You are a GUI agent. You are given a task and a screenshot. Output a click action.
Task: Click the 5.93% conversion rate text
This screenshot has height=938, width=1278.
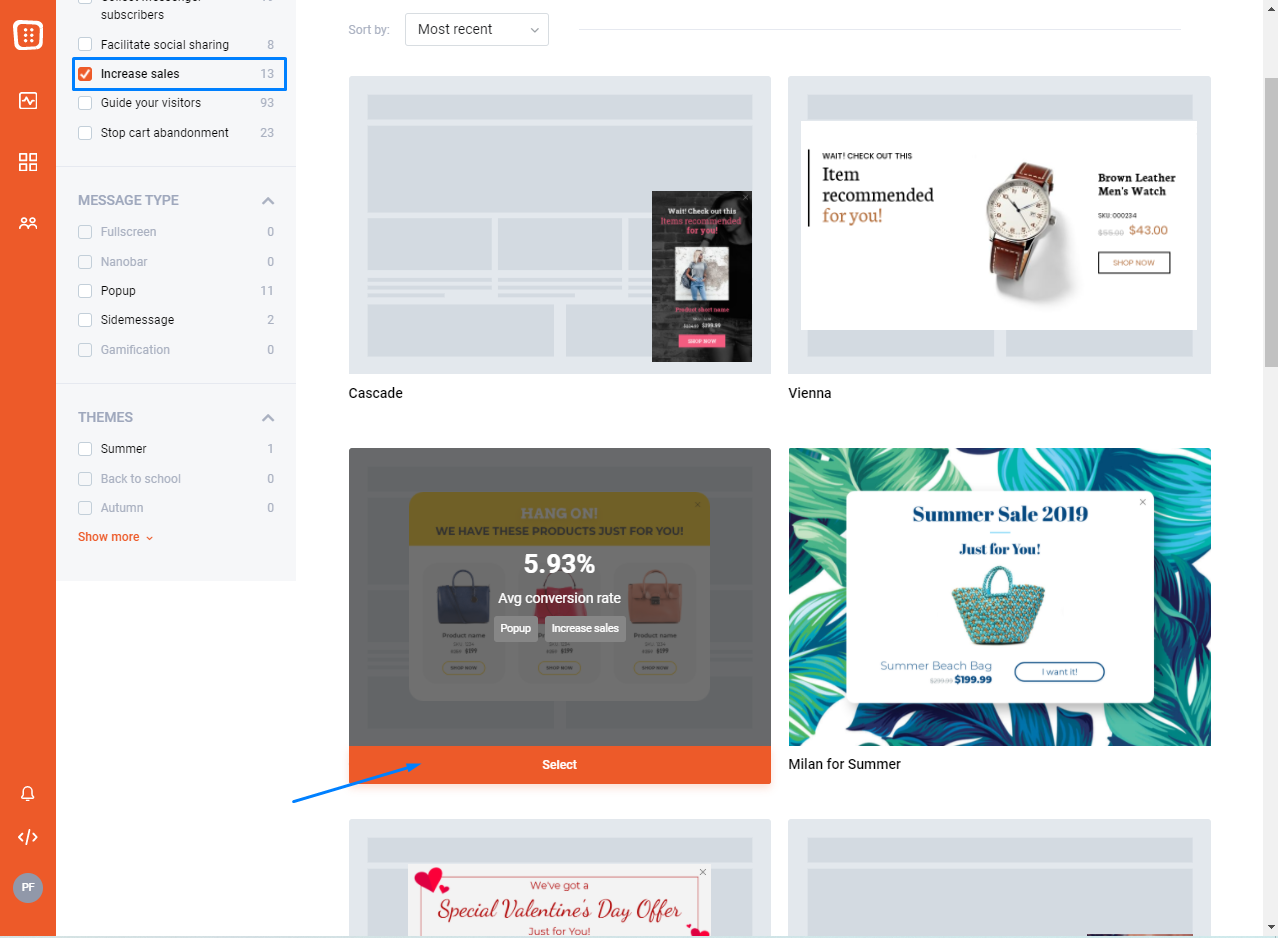pos(560,564)
